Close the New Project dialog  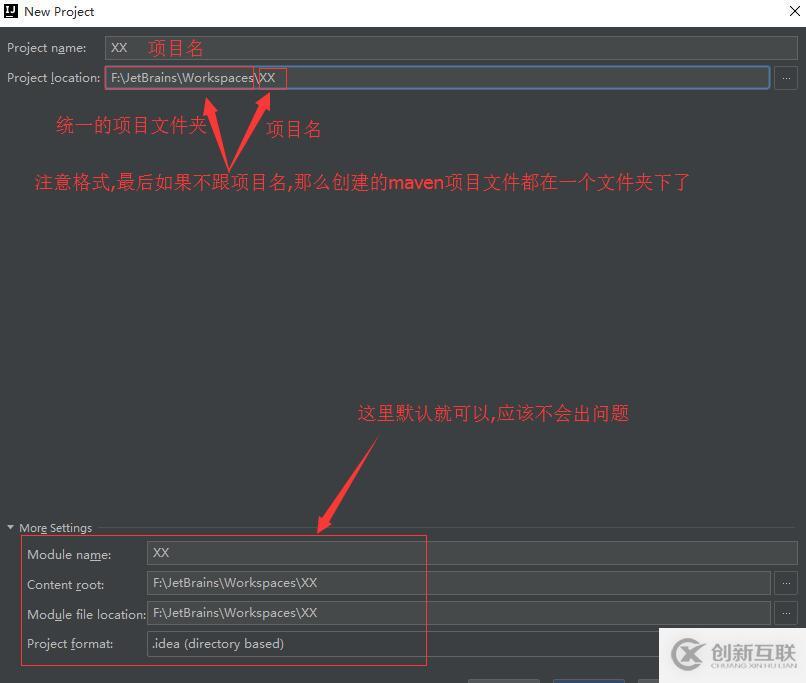[x=793, y=11]
